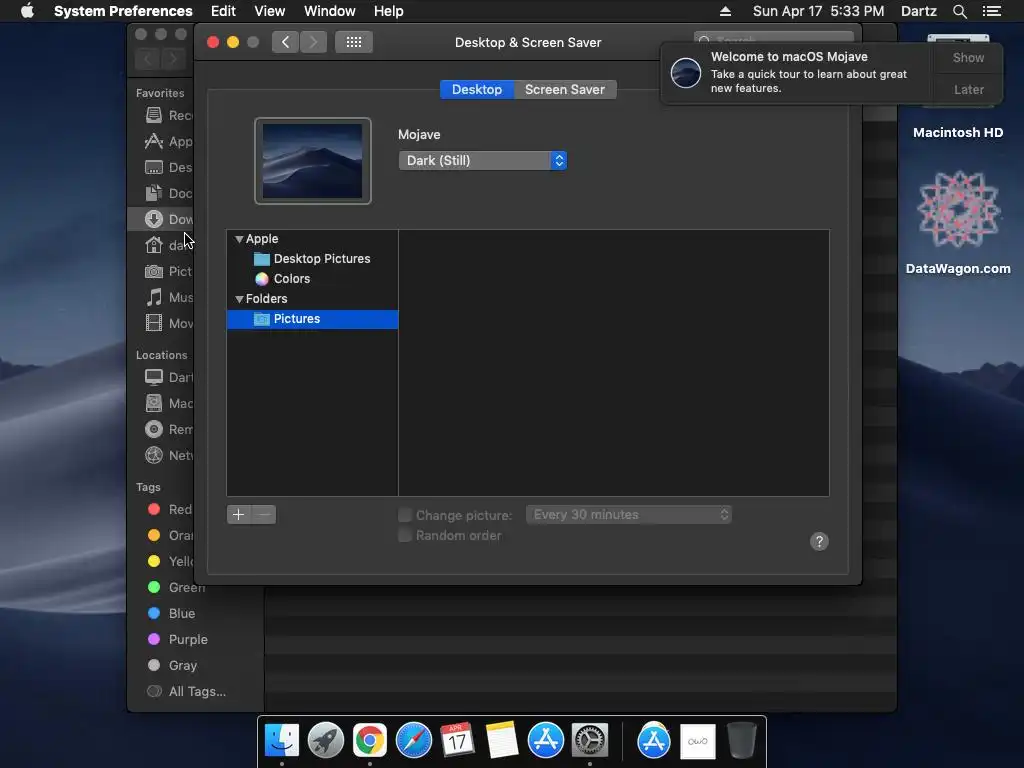The width and height of the screenshot is (1024, 768).
Task: Open Google Chrome in the Dock
Action: [x=370, y=741]
